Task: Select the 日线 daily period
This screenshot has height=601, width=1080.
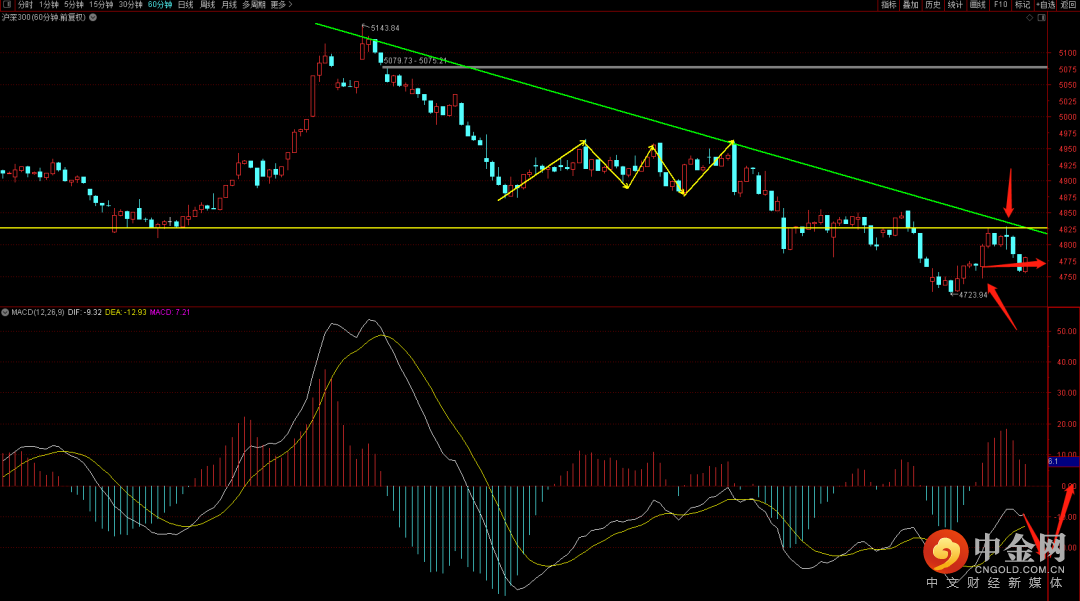Action: (x=186, y=5)
